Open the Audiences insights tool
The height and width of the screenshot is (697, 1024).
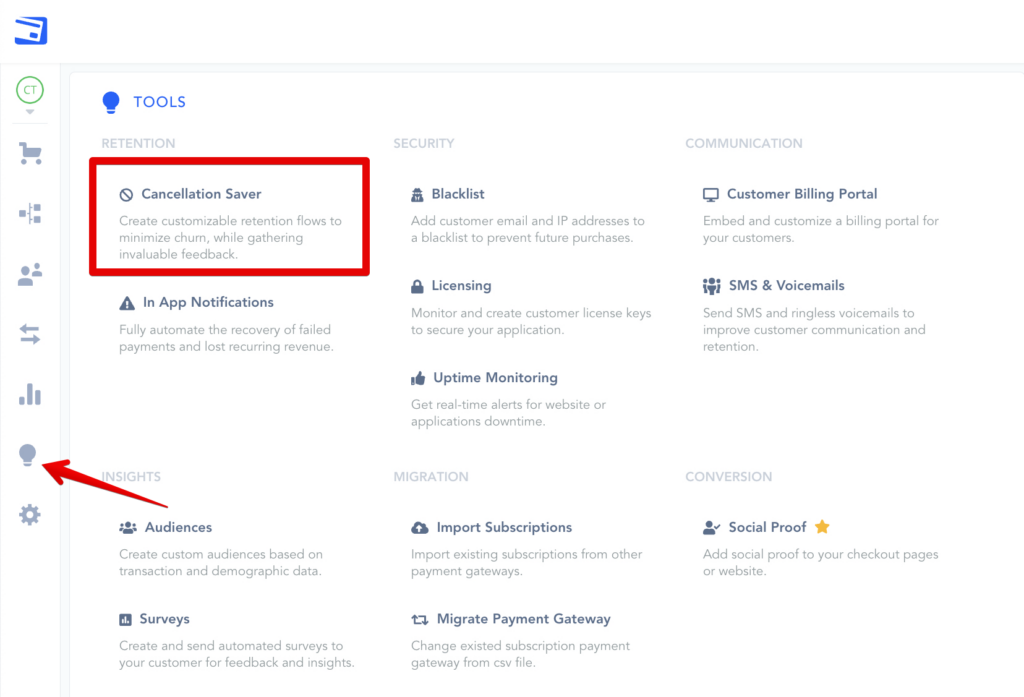click(178, 527)
